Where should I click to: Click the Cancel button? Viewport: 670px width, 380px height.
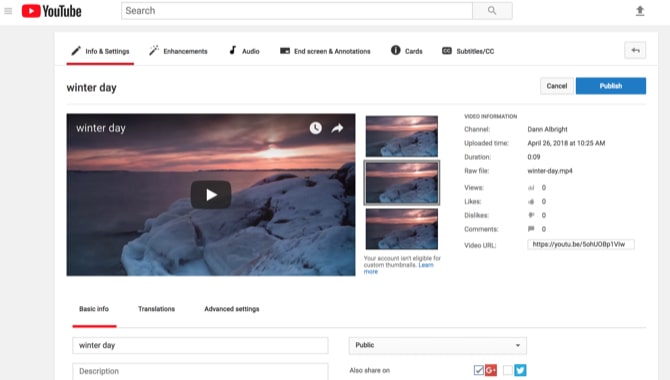(x=557, y=86)
